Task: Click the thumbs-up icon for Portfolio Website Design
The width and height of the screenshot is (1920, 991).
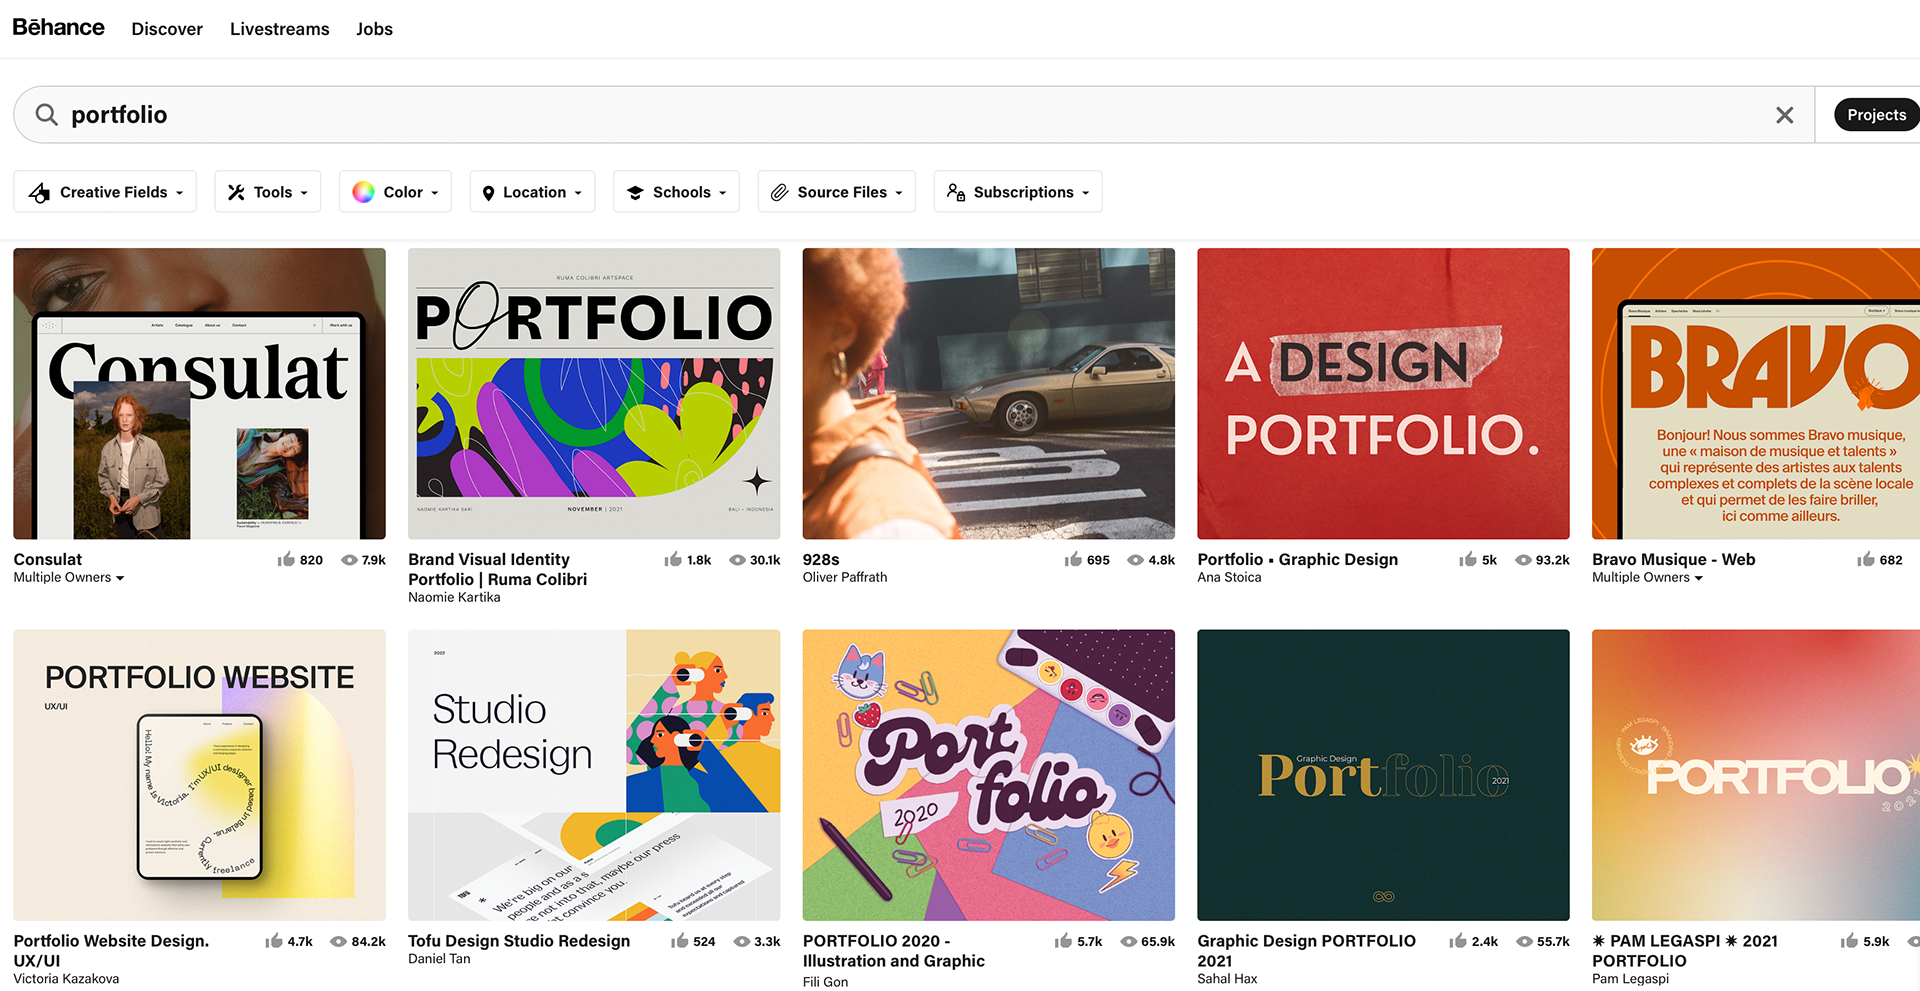Action: (274, 941)
